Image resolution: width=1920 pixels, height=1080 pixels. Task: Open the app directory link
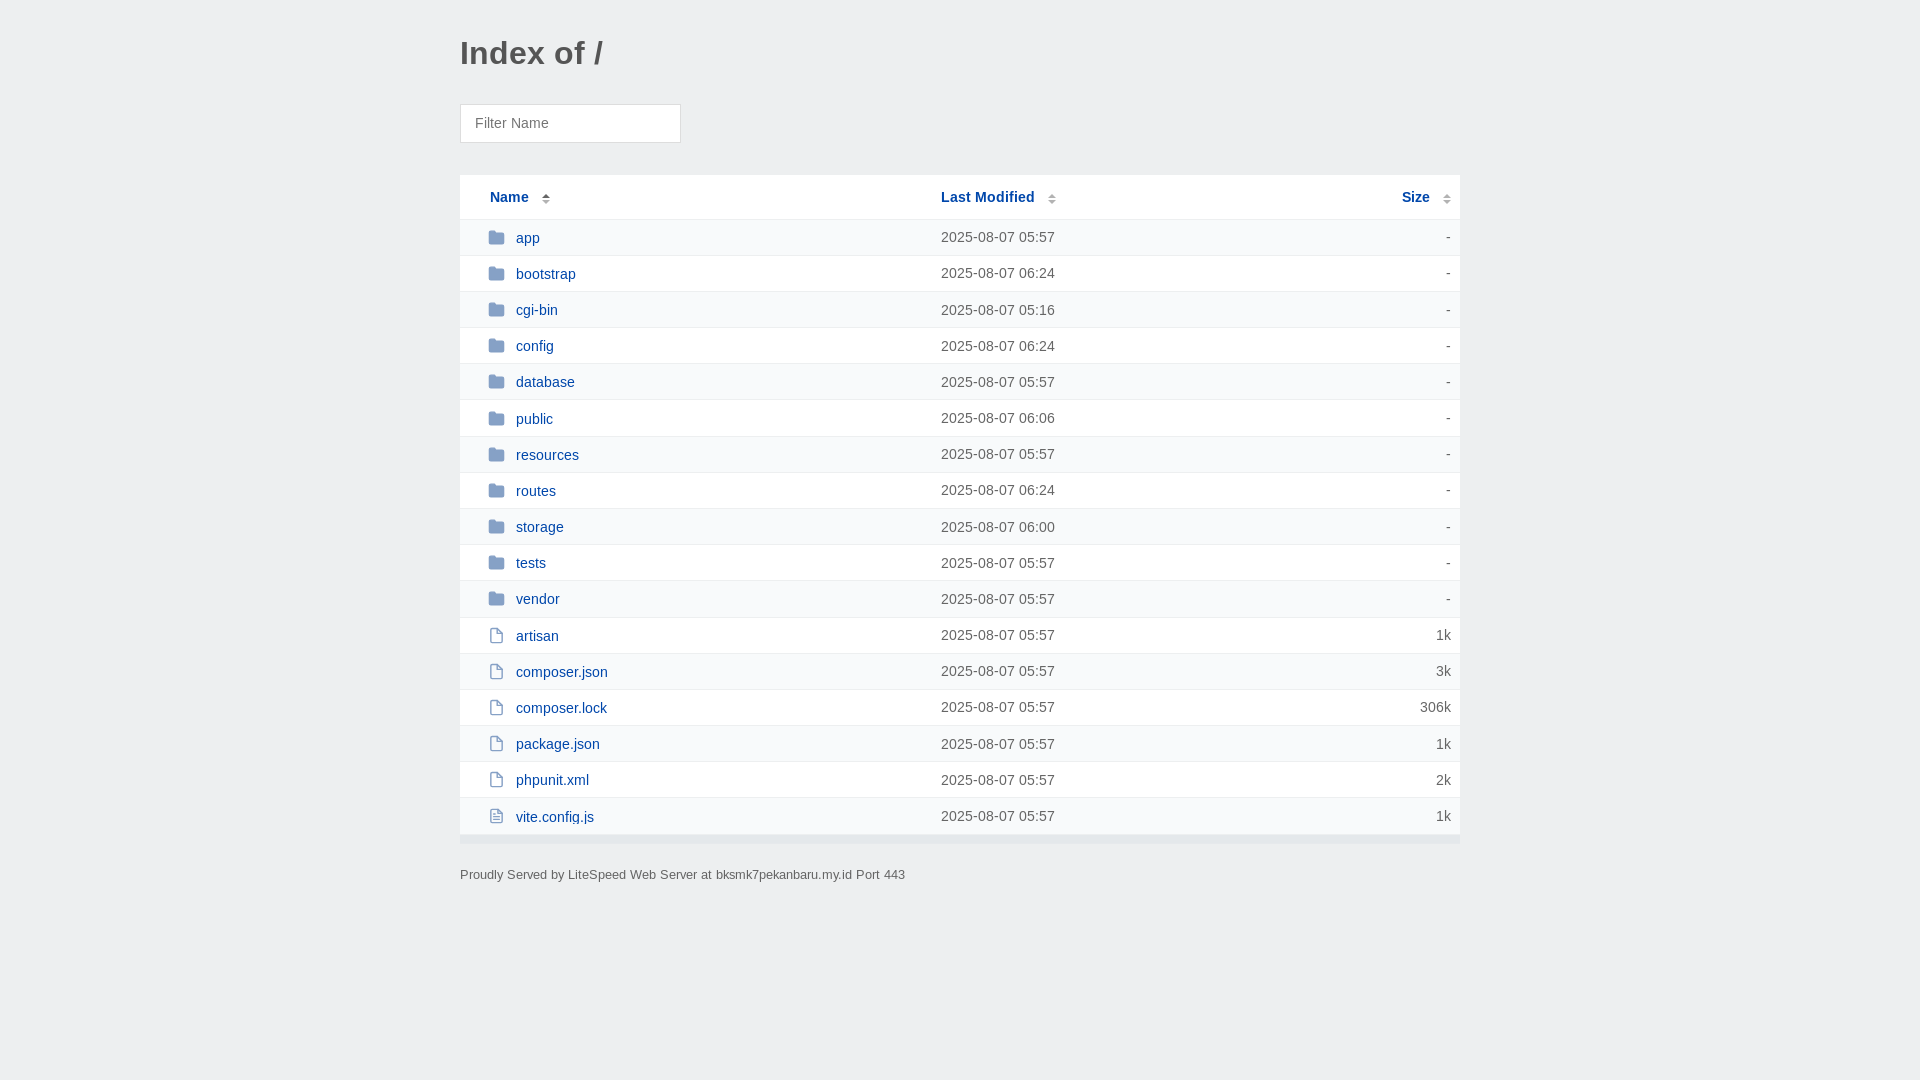click(528, 238)
